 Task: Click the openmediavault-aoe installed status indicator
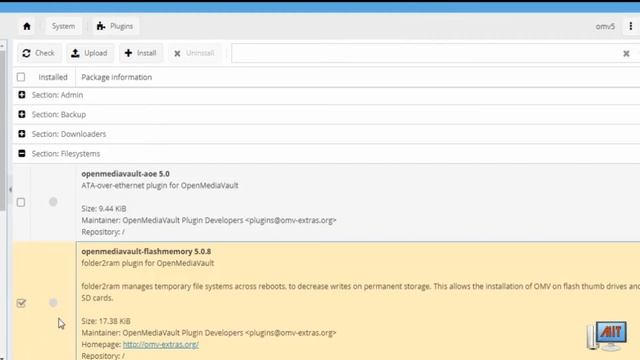[x=53, y=202]
